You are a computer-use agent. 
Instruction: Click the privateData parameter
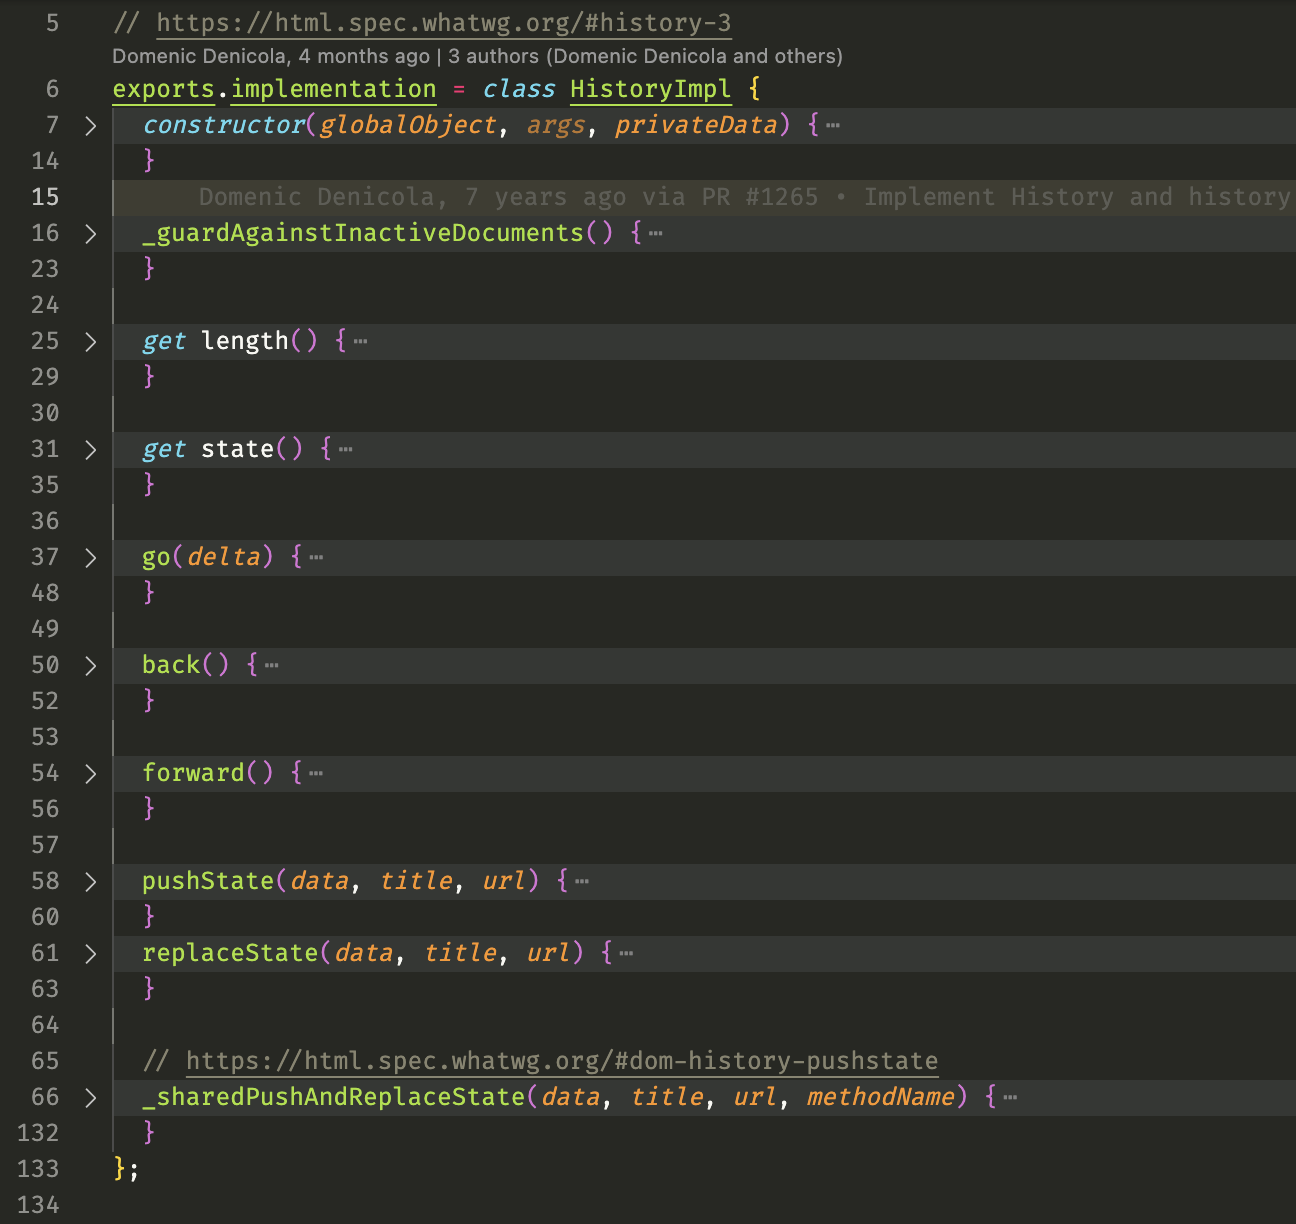[x=696, y=125]
